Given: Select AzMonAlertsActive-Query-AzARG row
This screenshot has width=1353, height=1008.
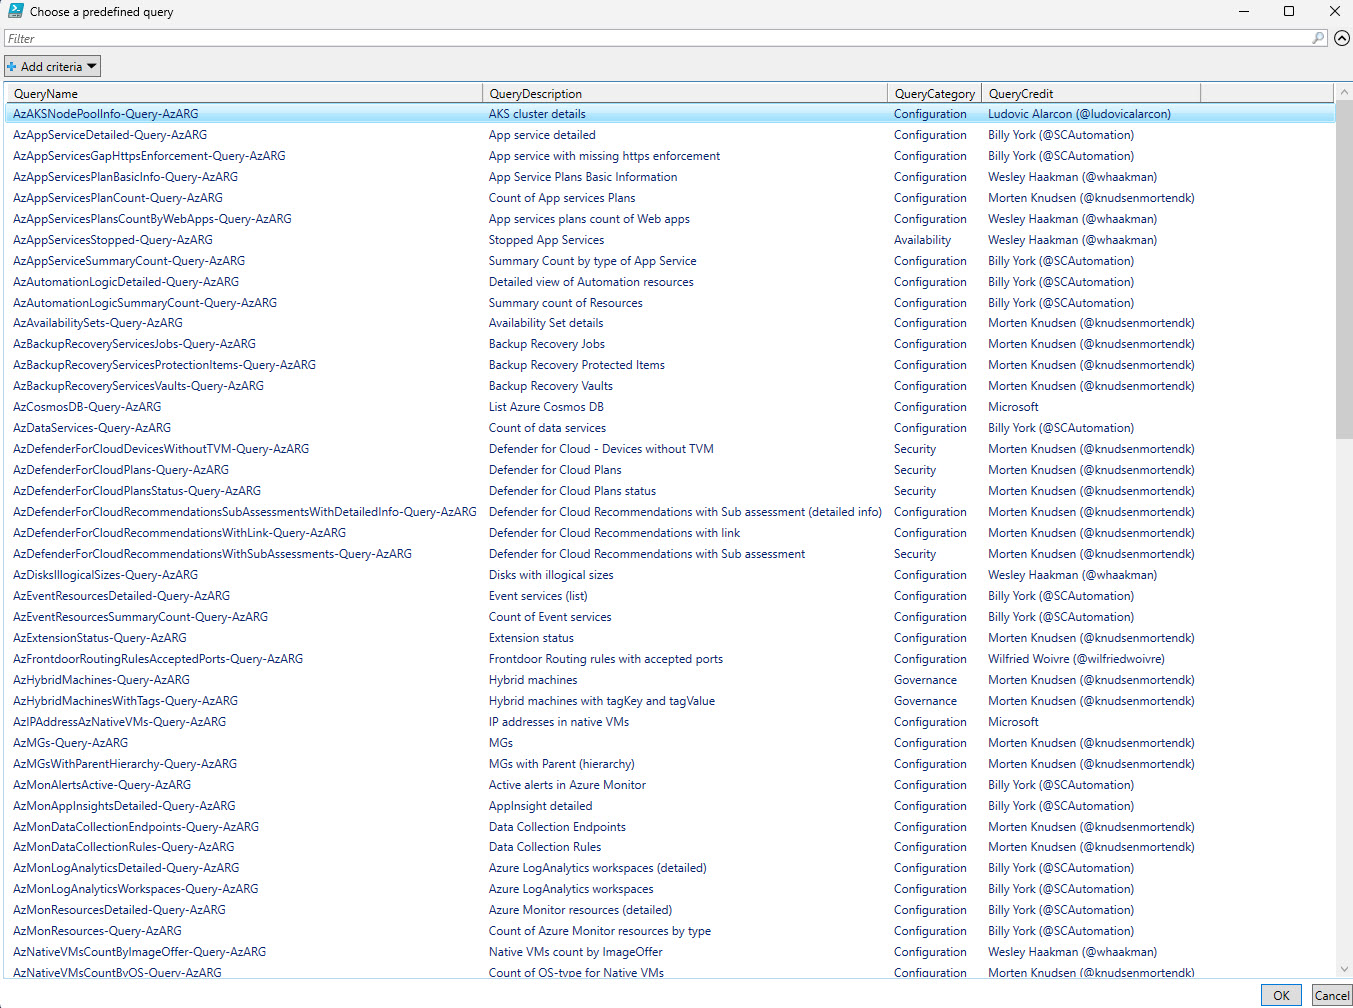Looking at the screenshot, I should (670, 785).
